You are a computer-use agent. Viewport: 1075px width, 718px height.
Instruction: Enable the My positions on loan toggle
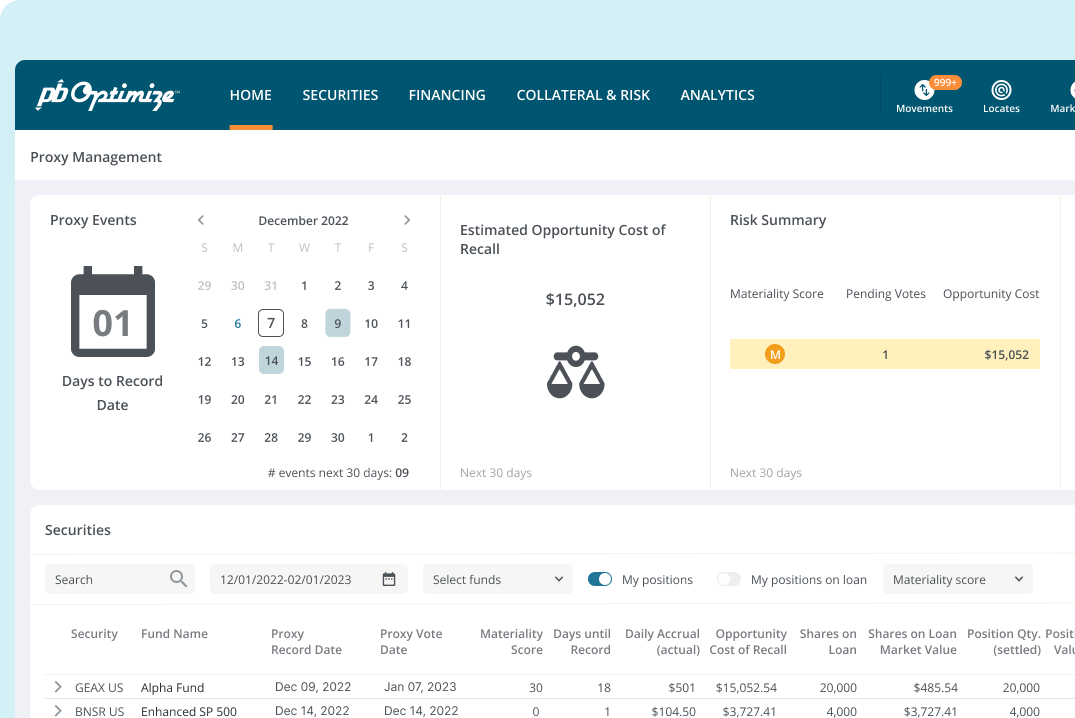coord(729,579)
